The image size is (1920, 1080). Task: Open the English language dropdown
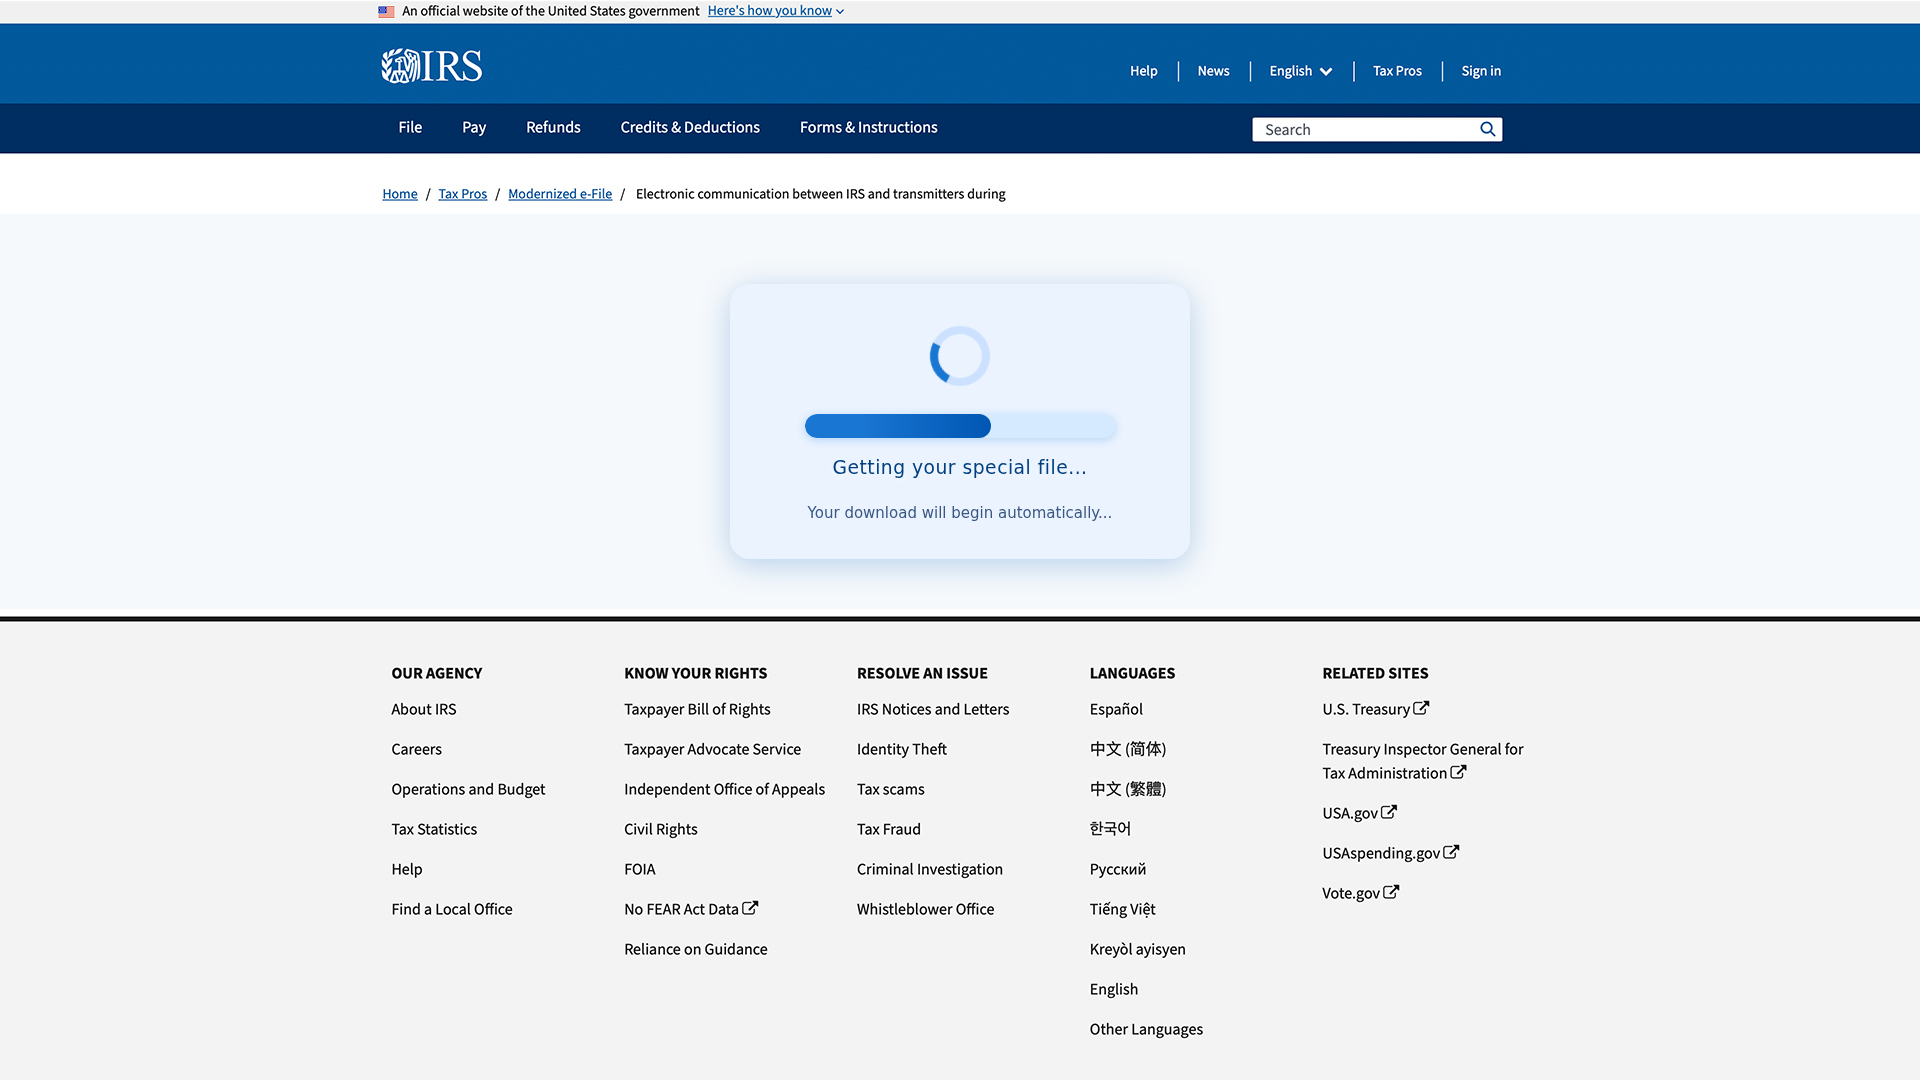(x=1300, y=71)
